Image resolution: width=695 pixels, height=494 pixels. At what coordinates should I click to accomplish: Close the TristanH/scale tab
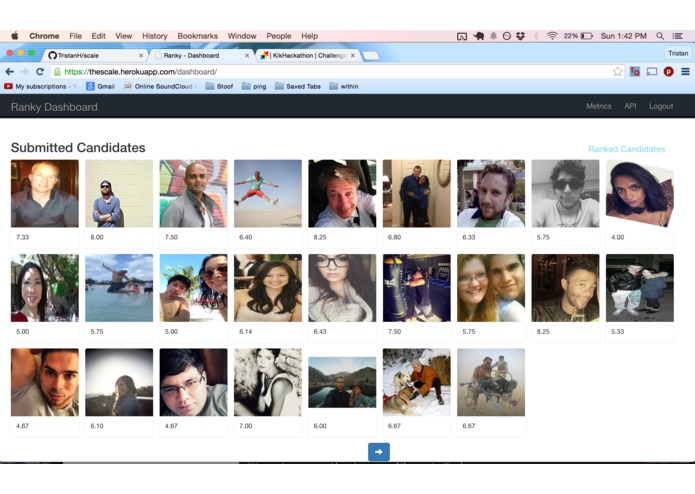141,55
